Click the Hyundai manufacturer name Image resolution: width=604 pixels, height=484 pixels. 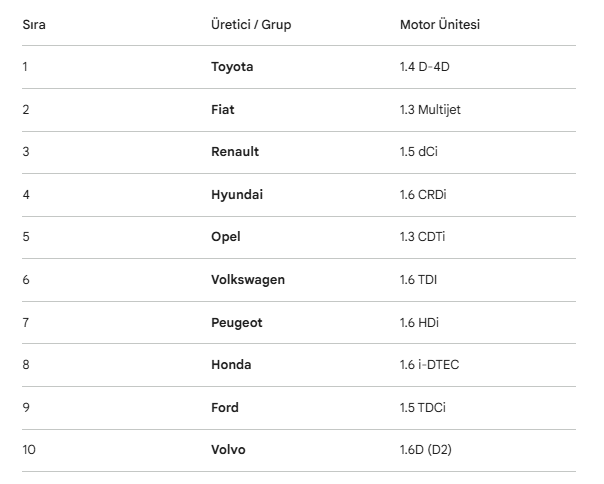click(237, 195)
